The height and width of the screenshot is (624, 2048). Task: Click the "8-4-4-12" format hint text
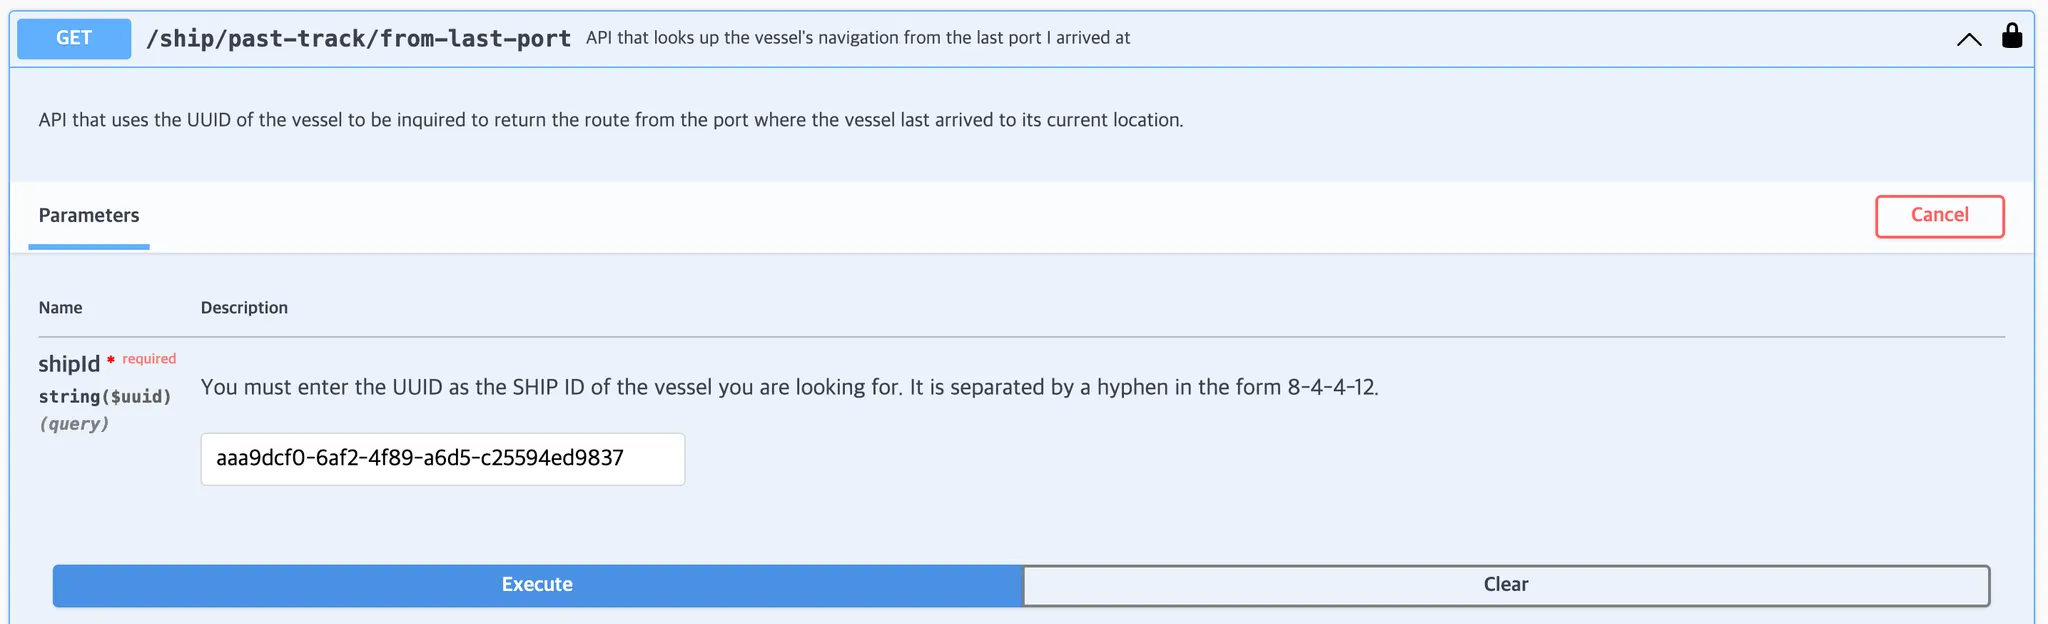click(1331, 387)
